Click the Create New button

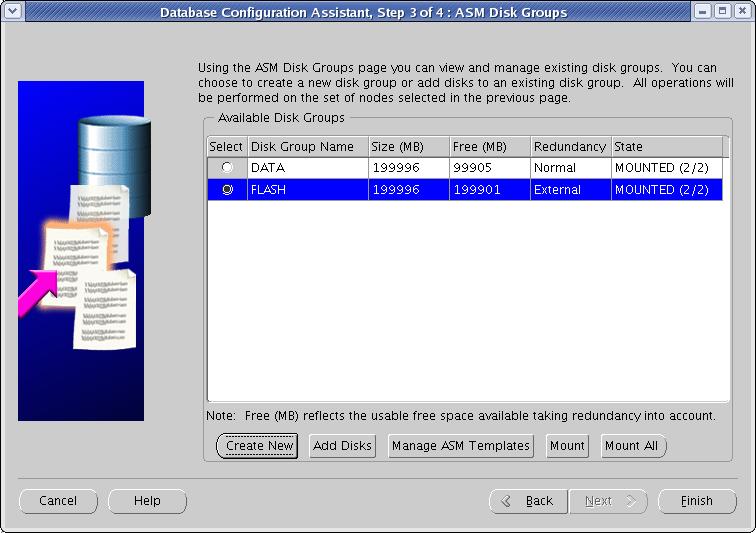tap(259, 446)
